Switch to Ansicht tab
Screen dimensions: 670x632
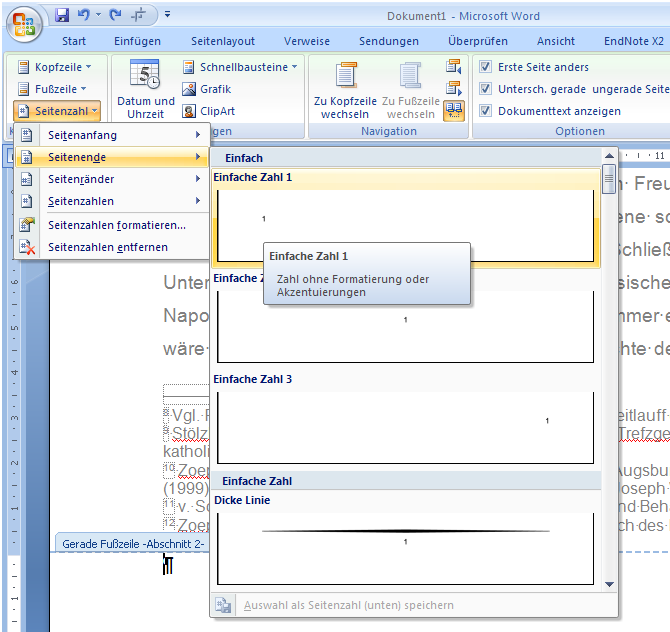click(555, 41)
